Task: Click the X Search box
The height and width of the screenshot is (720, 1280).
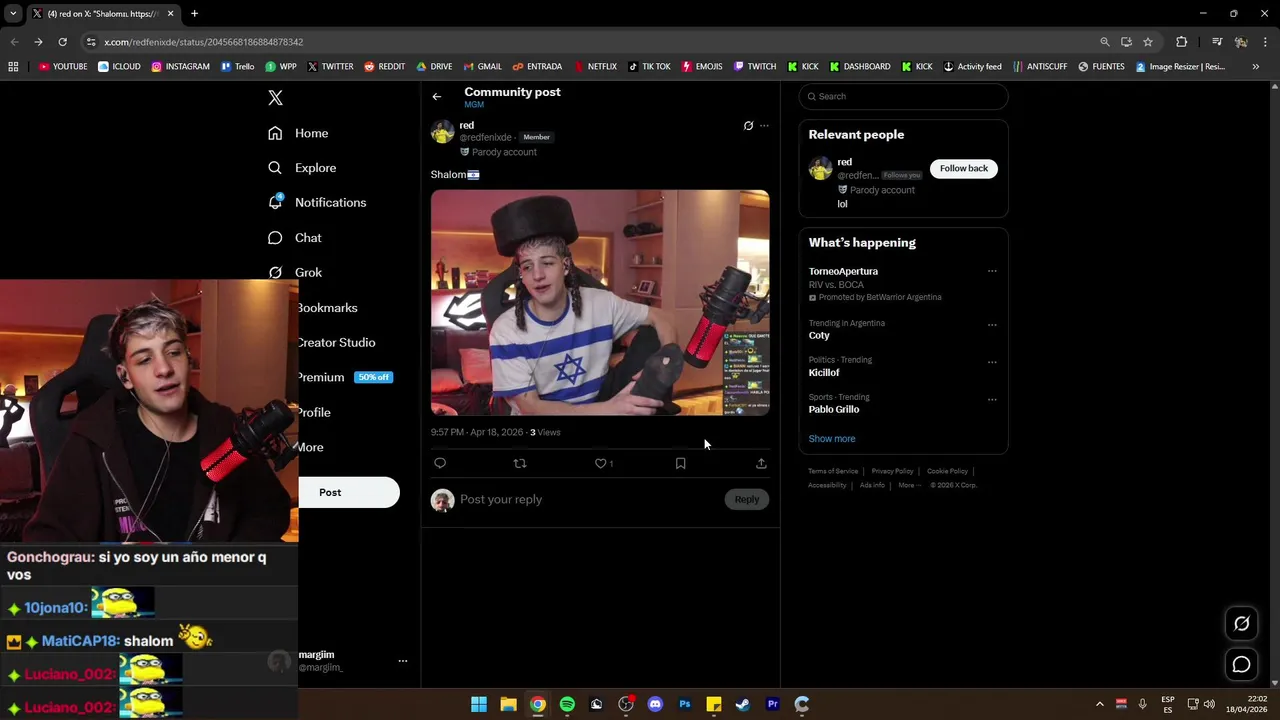Action: click(903, 96)
